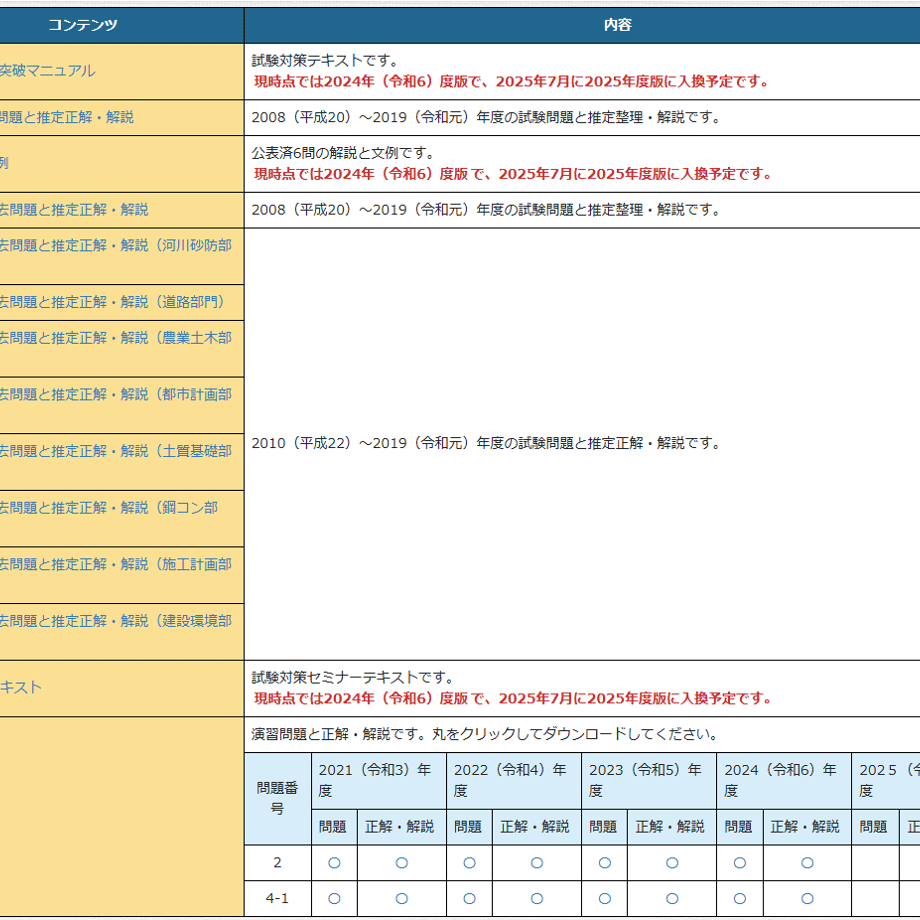
Task: Select the text 試験対策テキストです。
Action: click(x=326, y=60)
